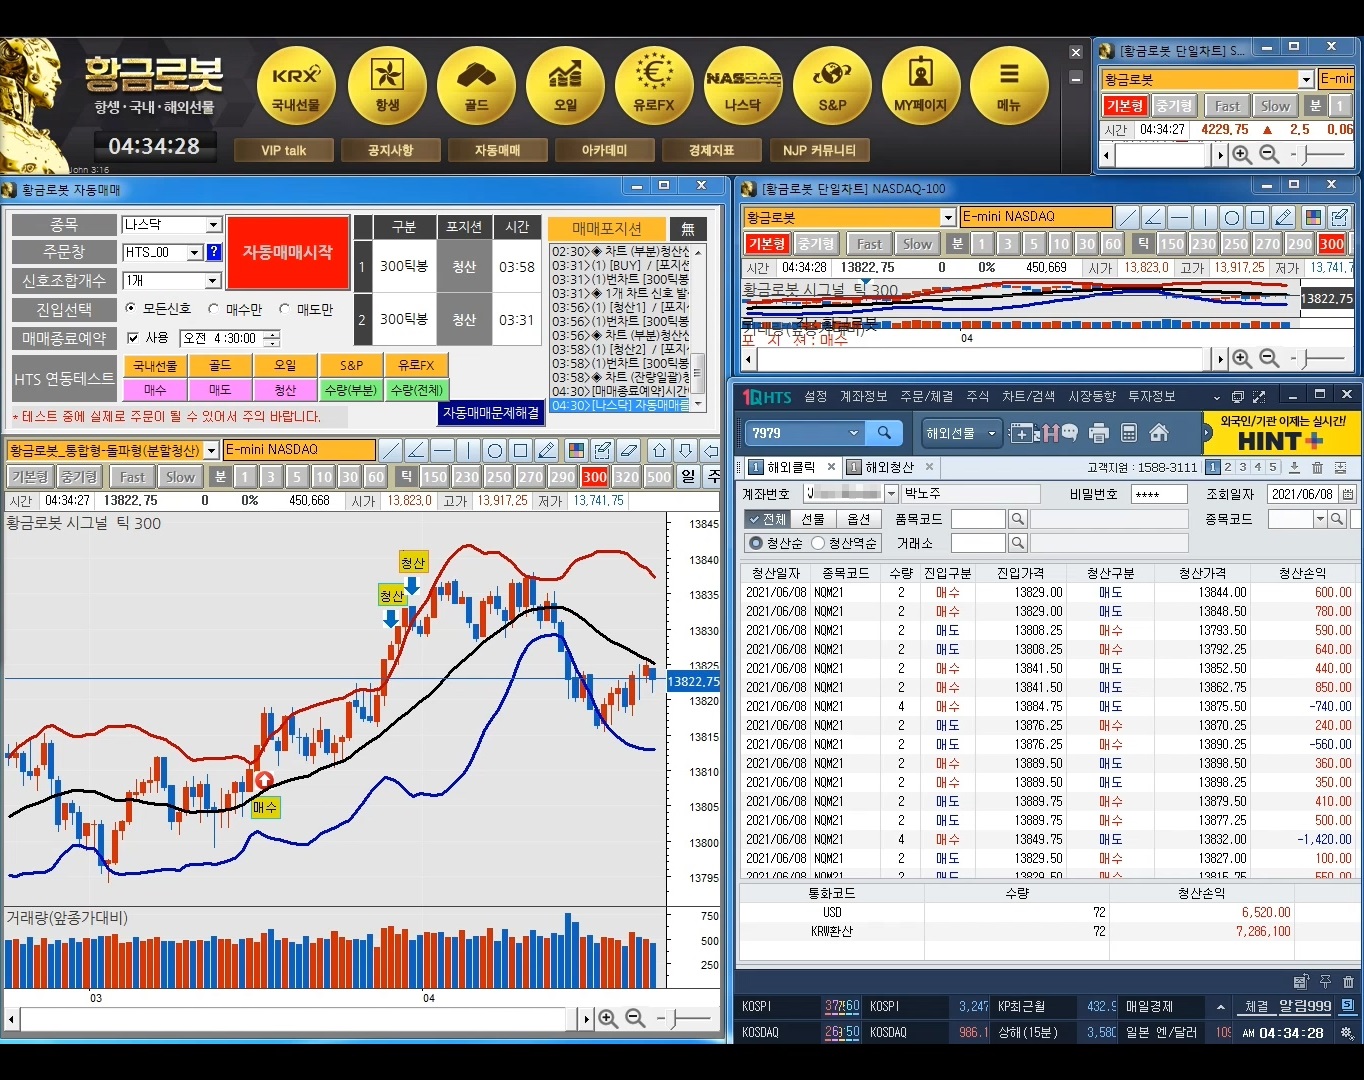Open the MY페이지 round icon
This screenshot has width=1364, height=1080.
(921, 87)
